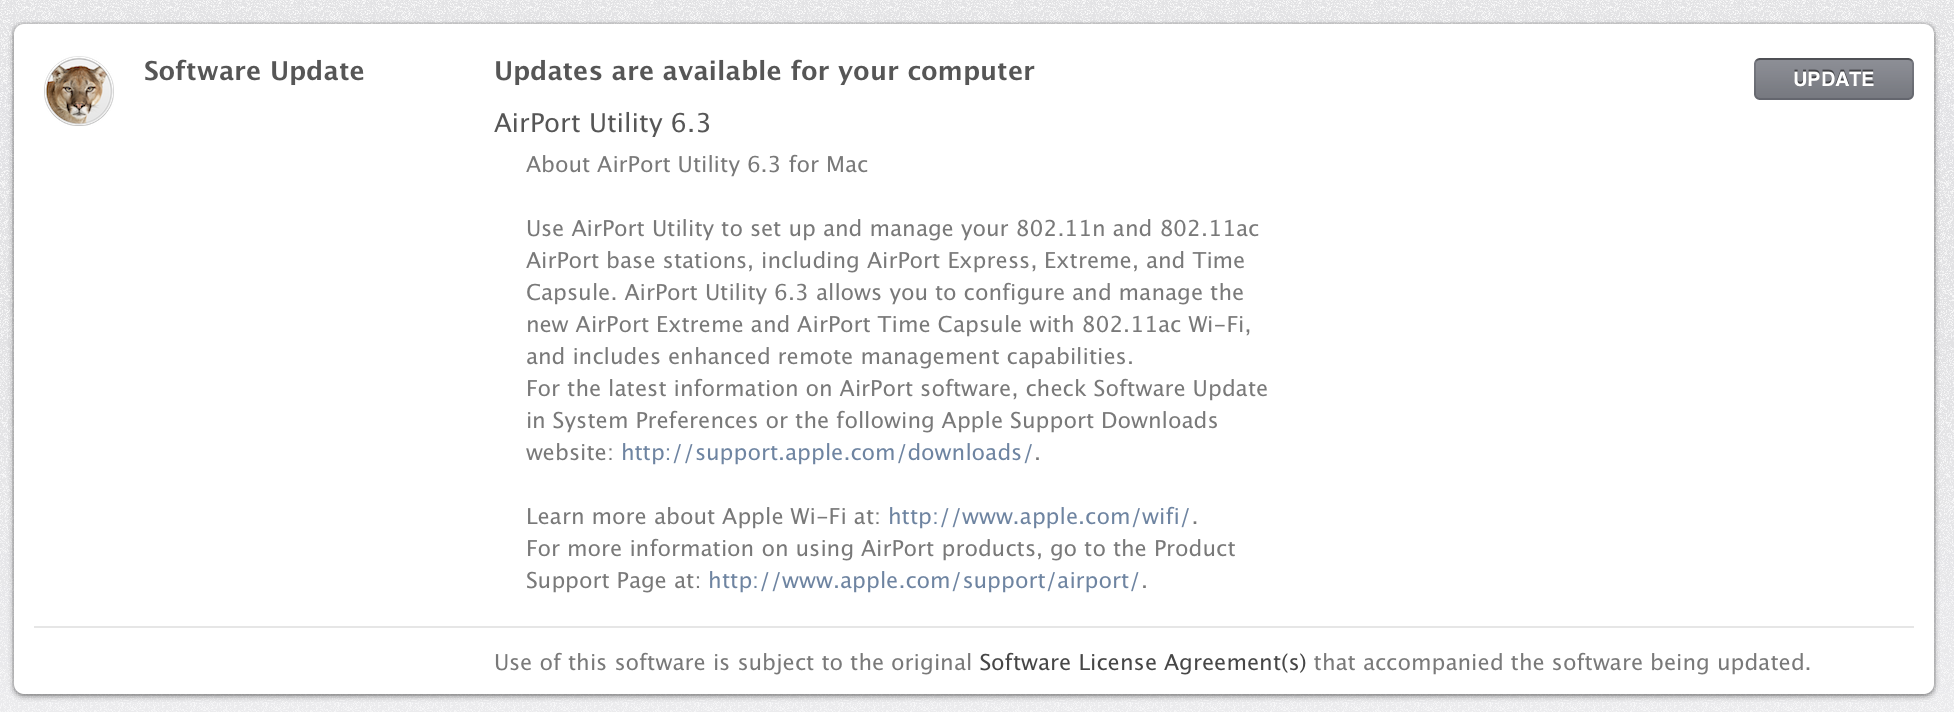1954x712 pixels.
Task: Click the Mountain Lion Software Update icon
Action: [x=79, y=92]
